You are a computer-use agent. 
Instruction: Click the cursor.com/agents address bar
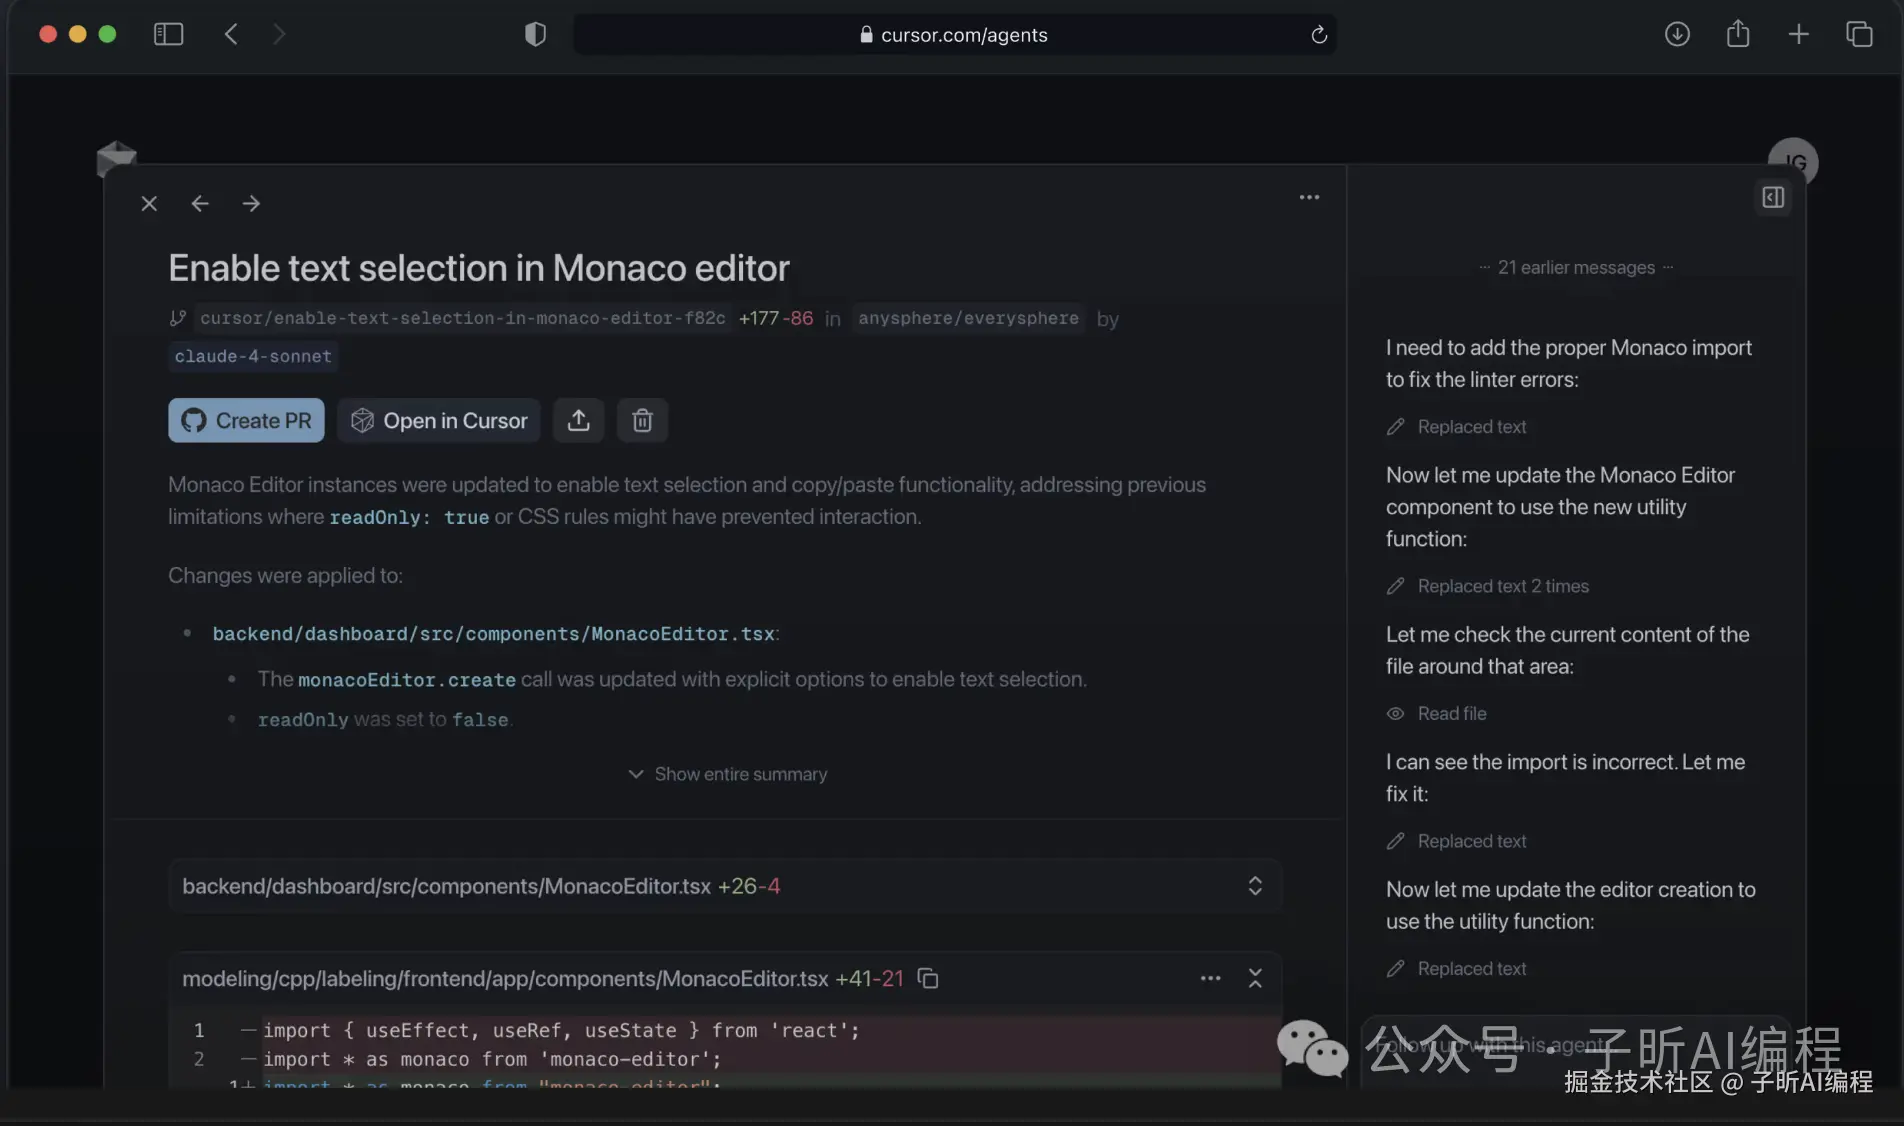pos(954,35)
